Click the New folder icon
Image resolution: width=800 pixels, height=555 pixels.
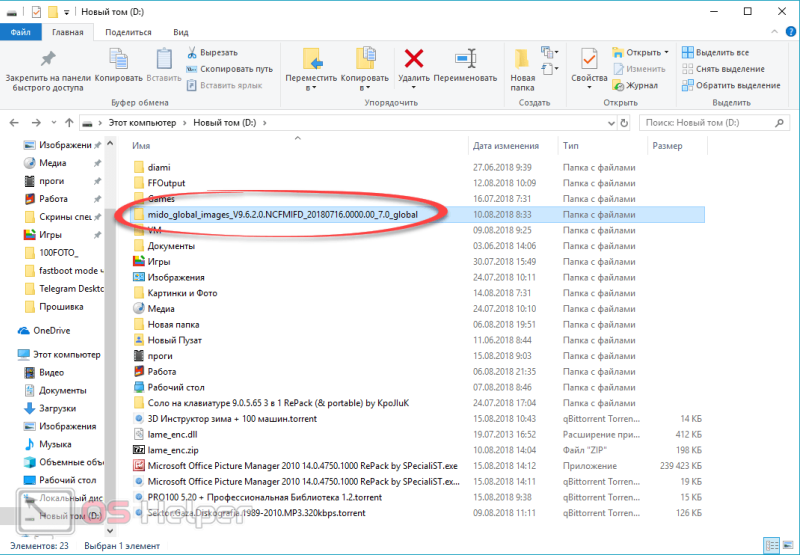[521, 59]
